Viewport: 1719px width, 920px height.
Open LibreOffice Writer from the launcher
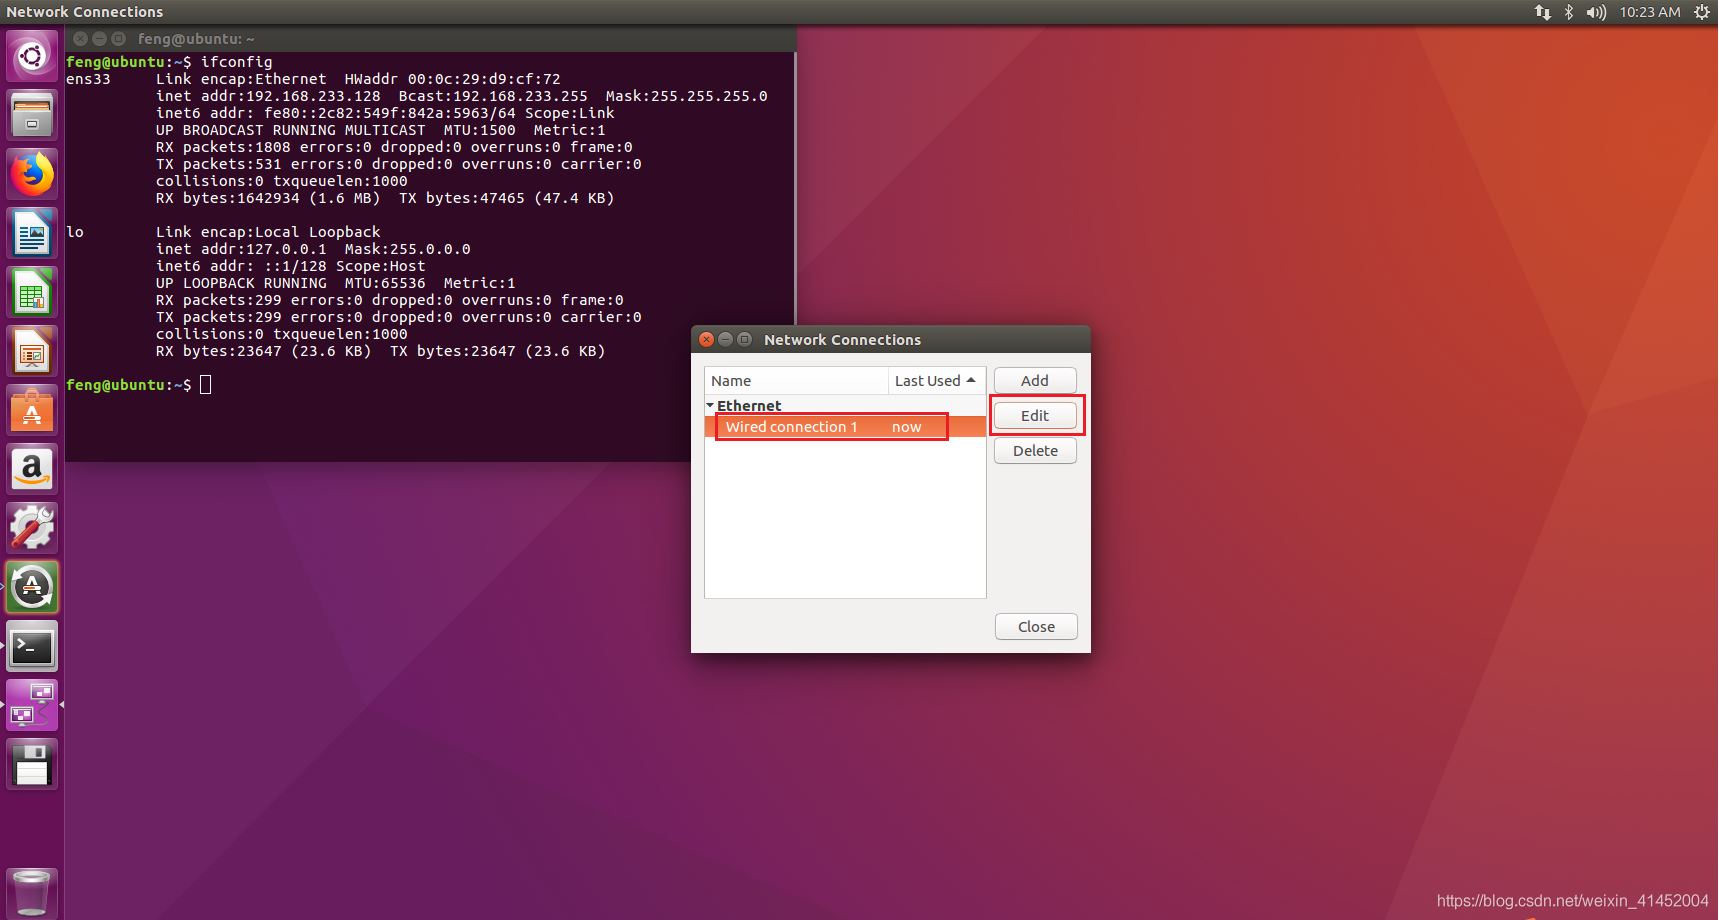pyautogui.click(x=32, y=233)
